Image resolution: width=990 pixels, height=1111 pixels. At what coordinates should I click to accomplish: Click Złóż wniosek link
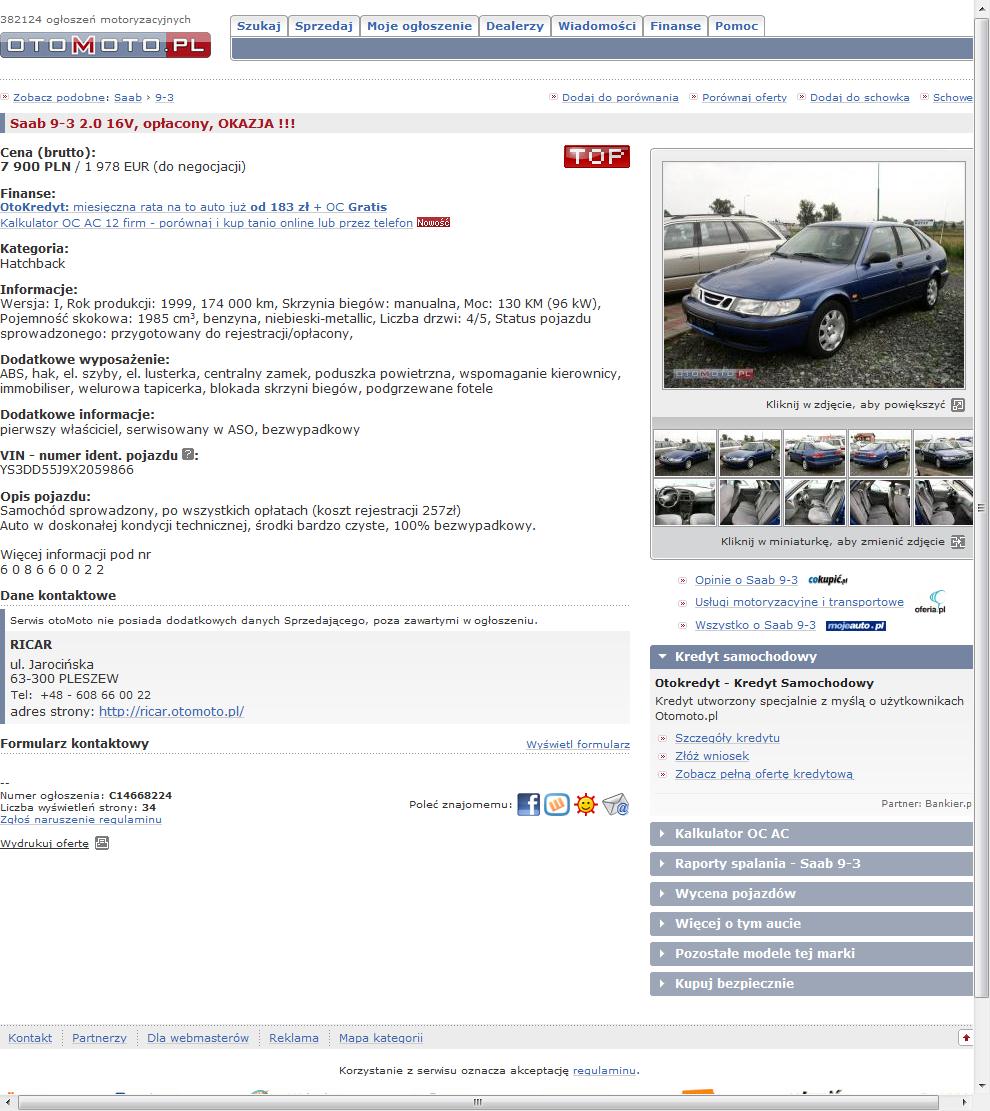point(711,756)
